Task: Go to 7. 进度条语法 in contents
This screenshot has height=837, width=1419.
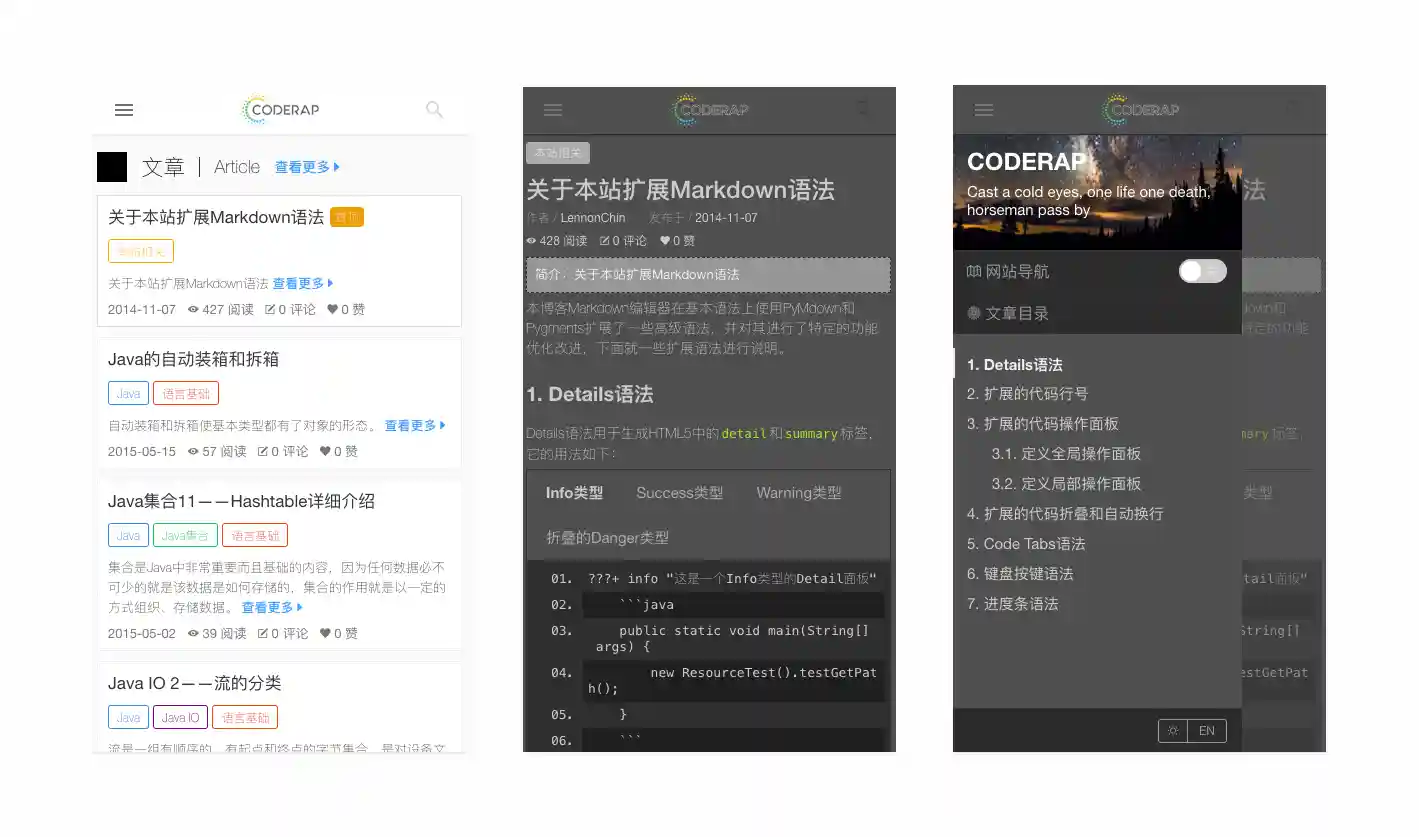Action: [1013, 604]
